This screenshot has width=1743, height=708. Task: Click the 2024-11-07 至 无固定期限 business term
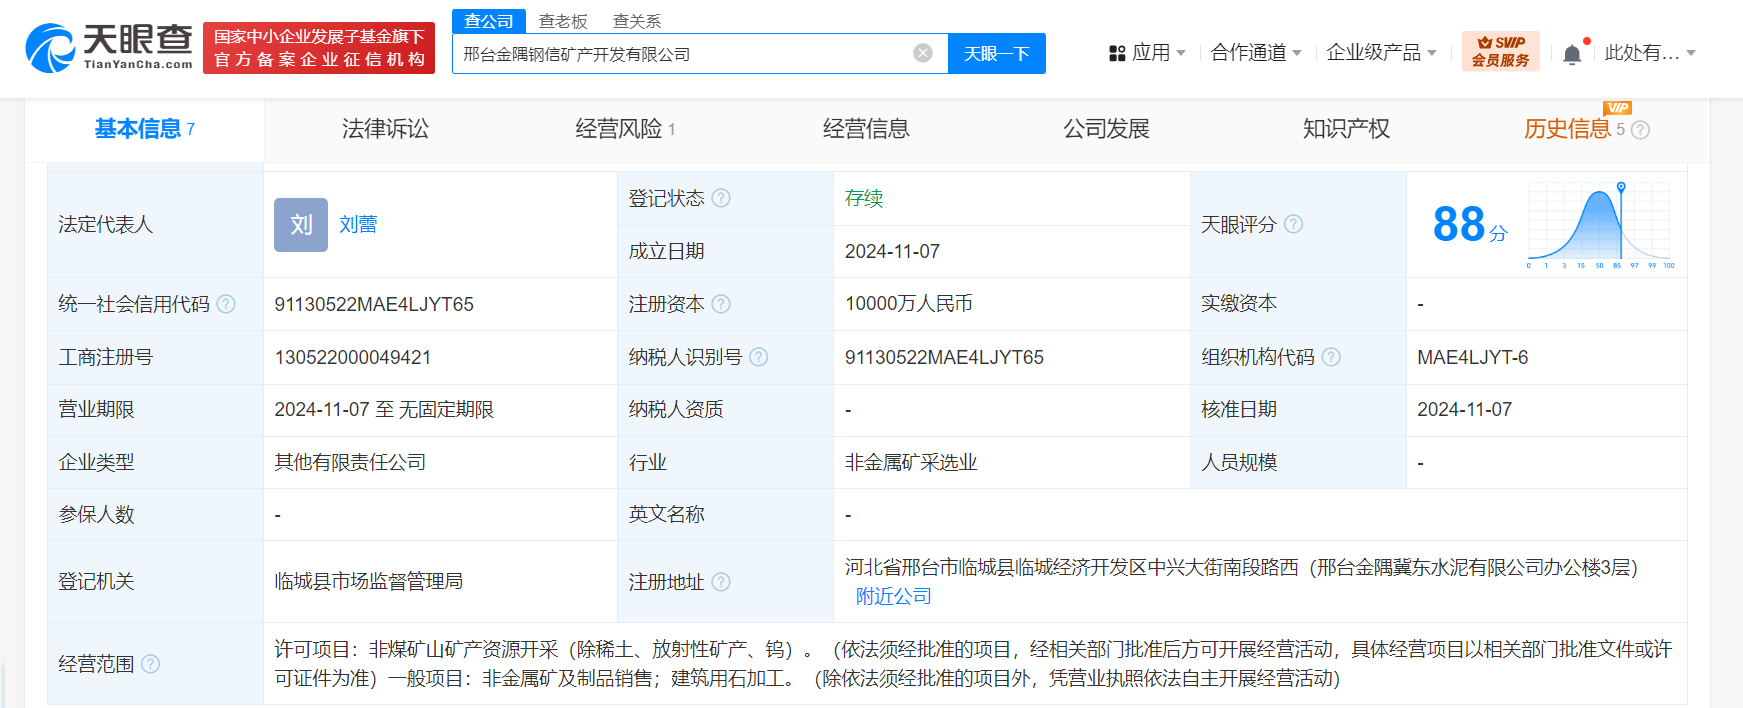pos(384,409)
